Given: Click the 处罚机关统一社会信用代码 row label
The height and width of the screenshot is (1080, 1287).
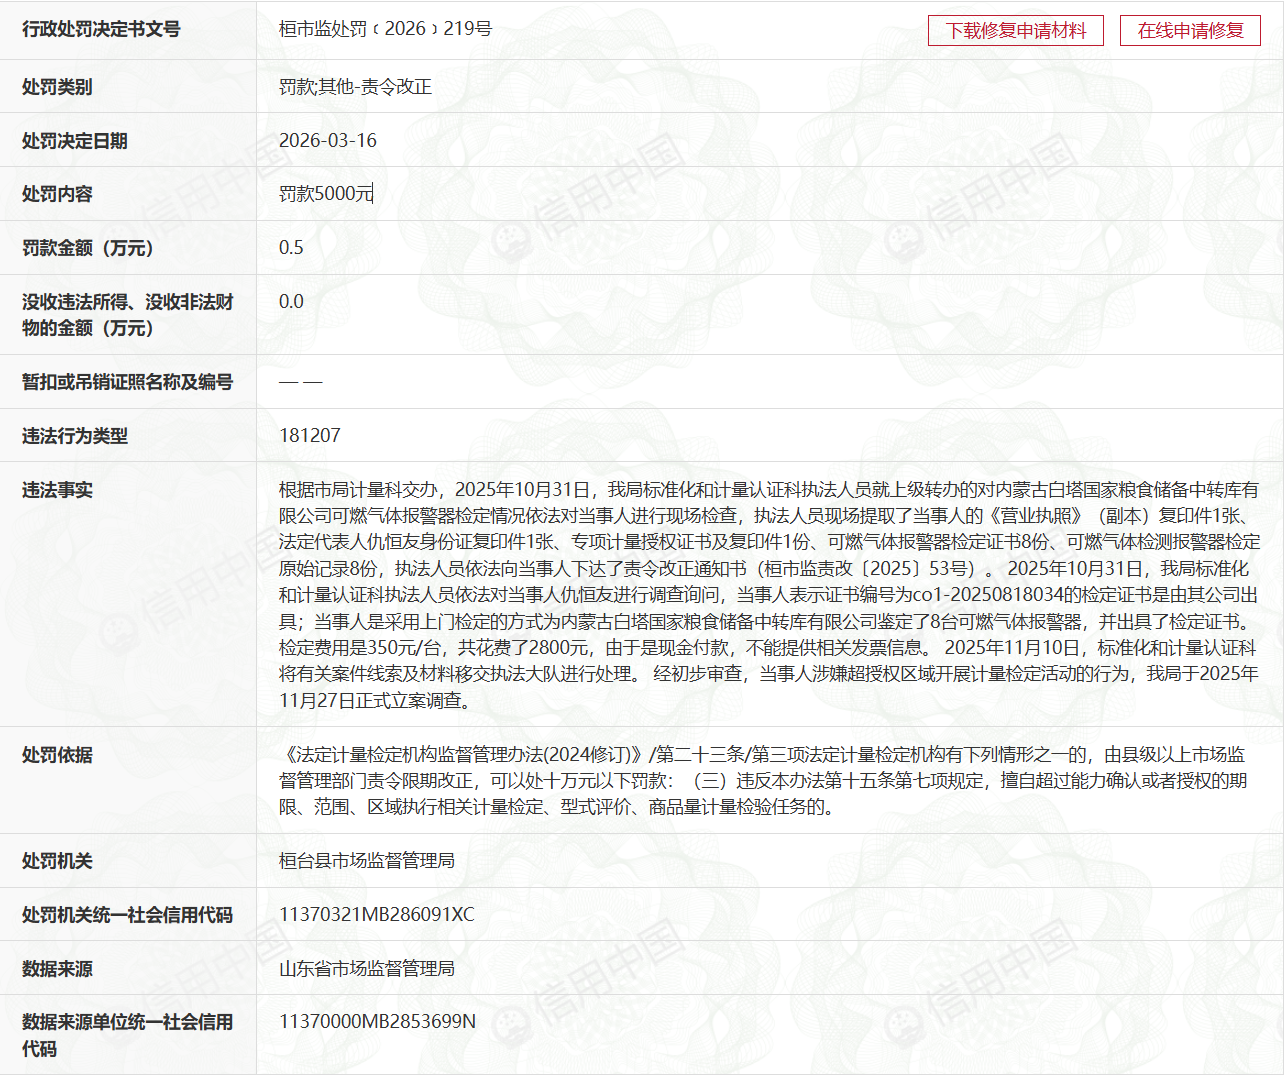Looking at the screenshot, I should (127, 915).
